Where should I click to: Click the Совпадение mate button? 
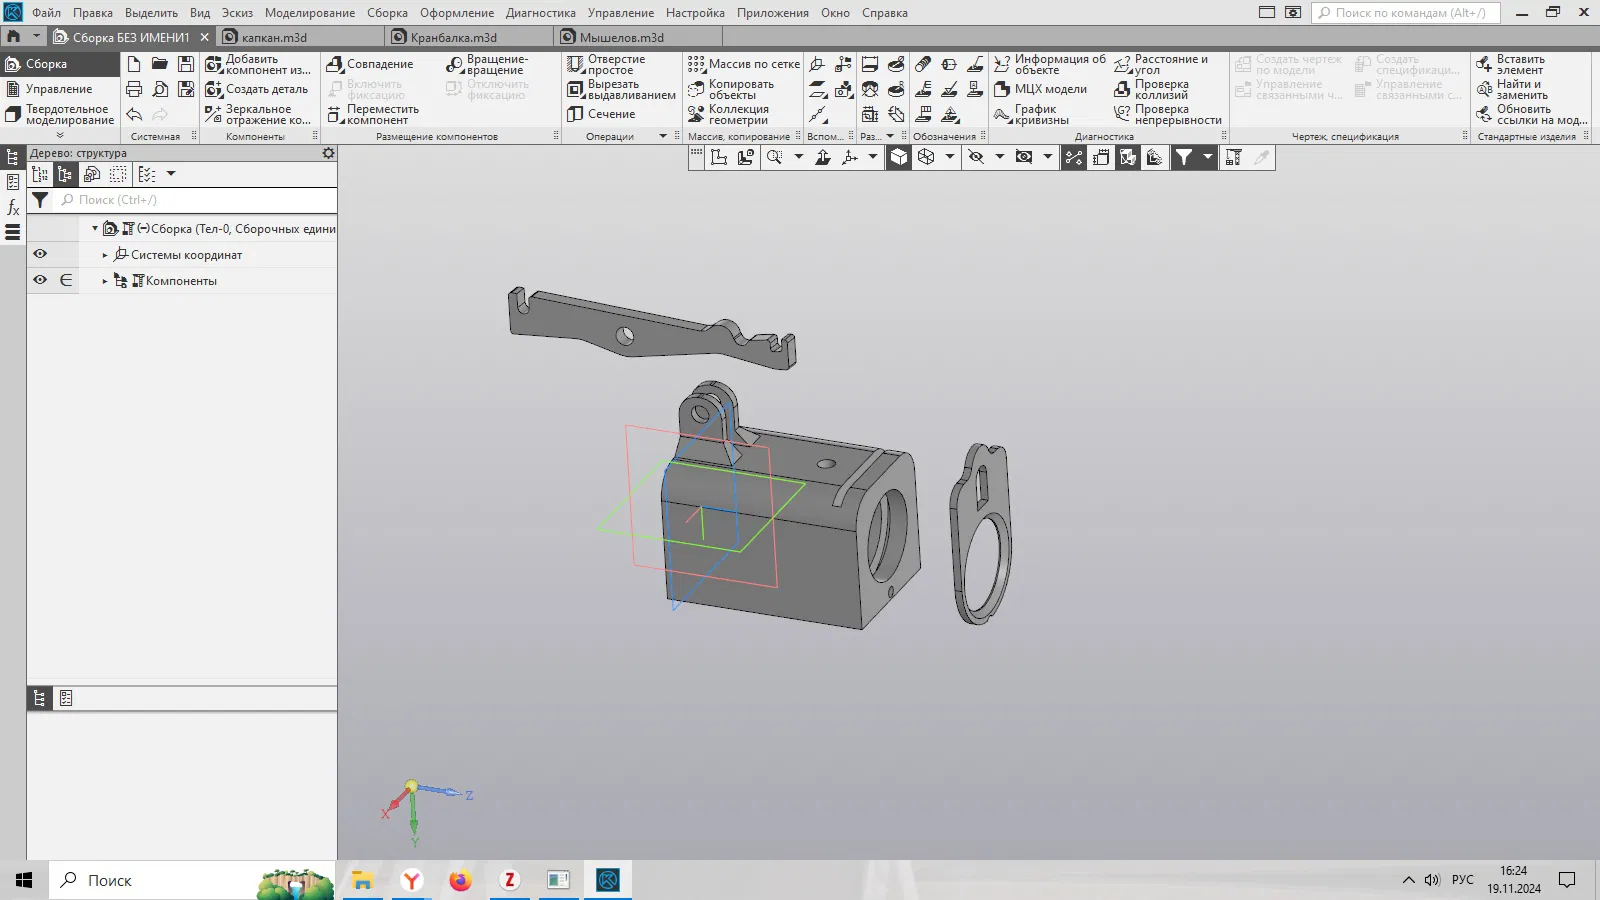click(x=370, y=64)
